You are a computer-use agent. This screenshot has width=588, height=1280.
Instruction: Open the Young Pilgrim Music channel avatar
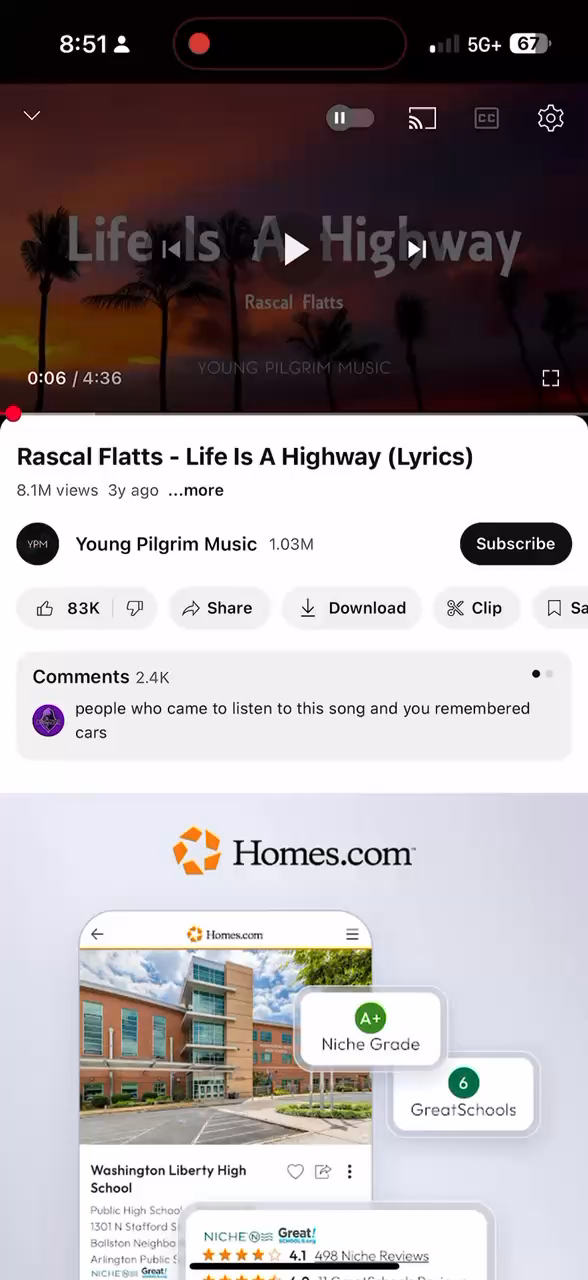click(x=38, y=544)
